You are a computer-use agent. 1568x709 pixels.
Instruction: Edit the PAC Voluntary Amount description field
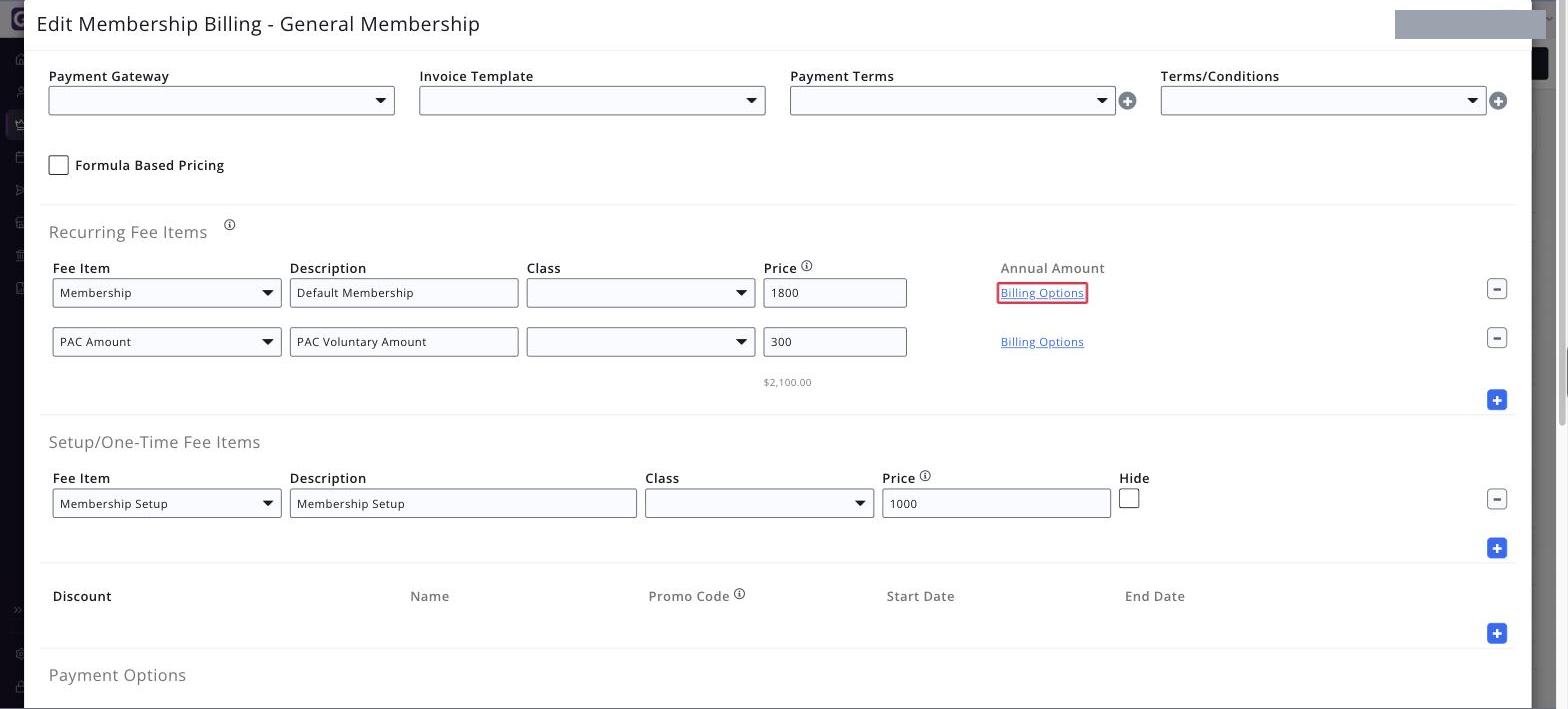coord(404,342)
